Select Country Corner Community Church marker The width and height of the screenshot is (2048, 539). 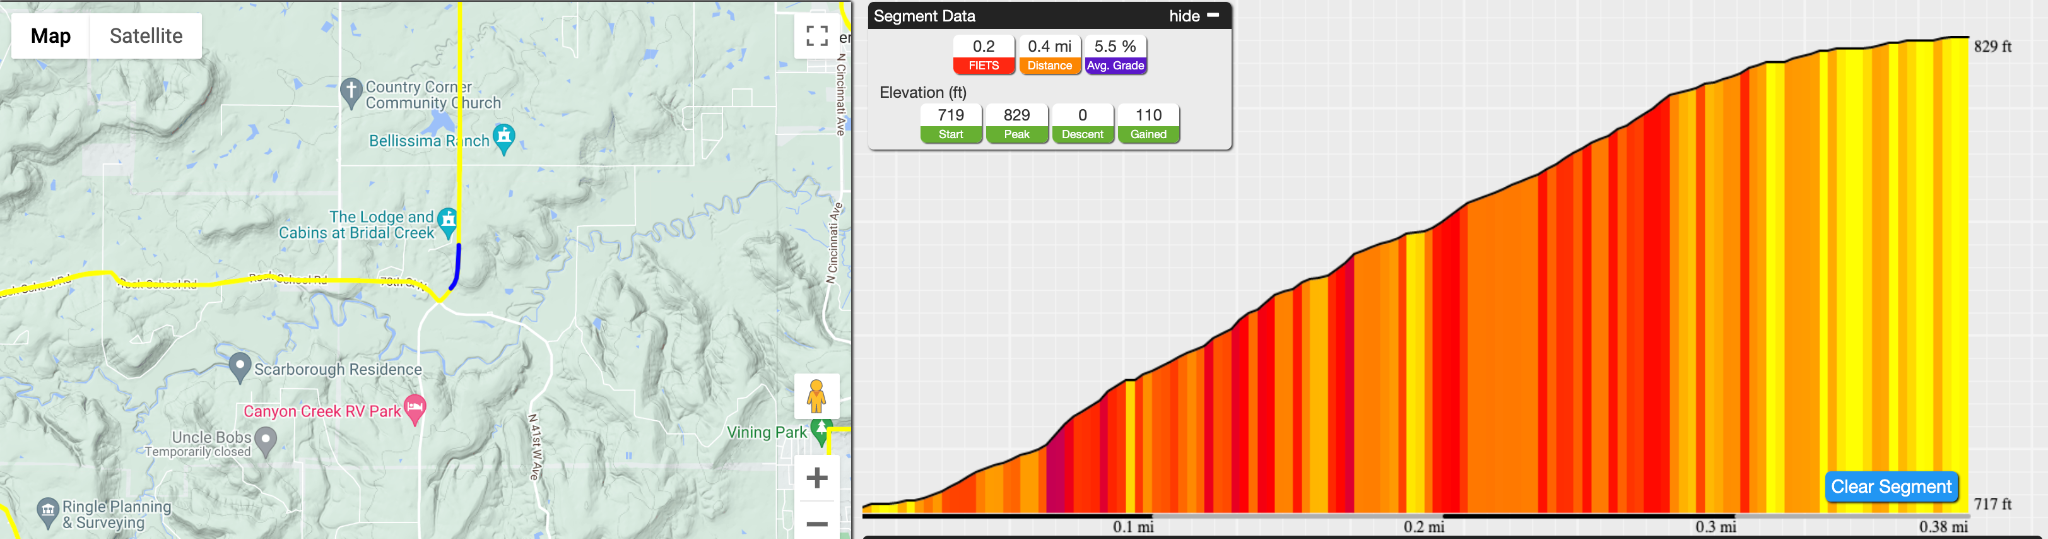tap(350, 93)
